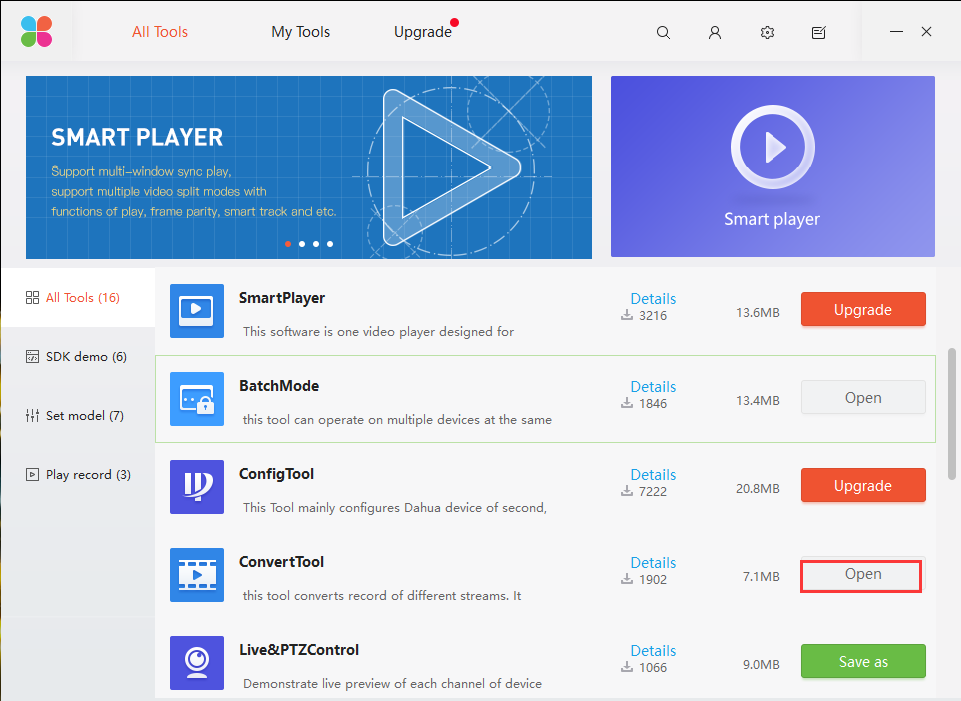
Task: Select All Tools (16) category
Action: click(78, 298)
